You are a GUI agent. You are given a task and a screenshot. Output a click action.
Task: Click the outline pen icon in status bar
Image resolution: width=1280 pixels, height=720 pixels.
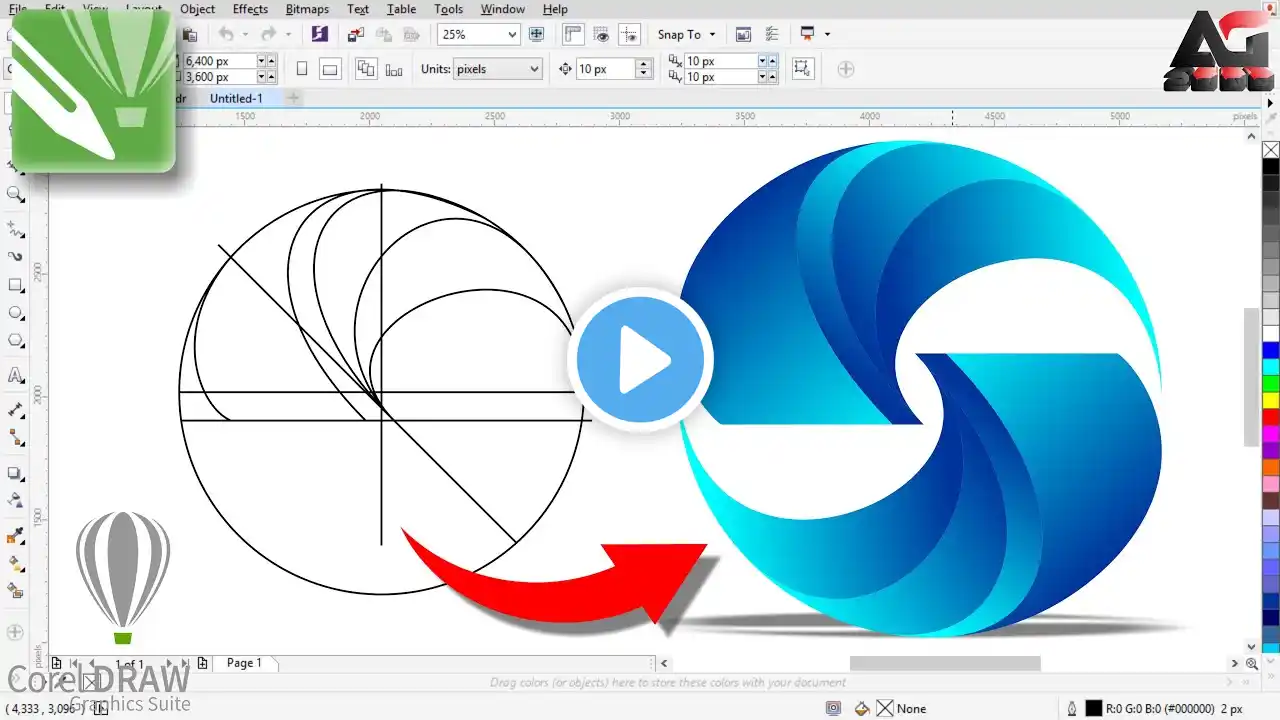click(x=1072, y=708)
